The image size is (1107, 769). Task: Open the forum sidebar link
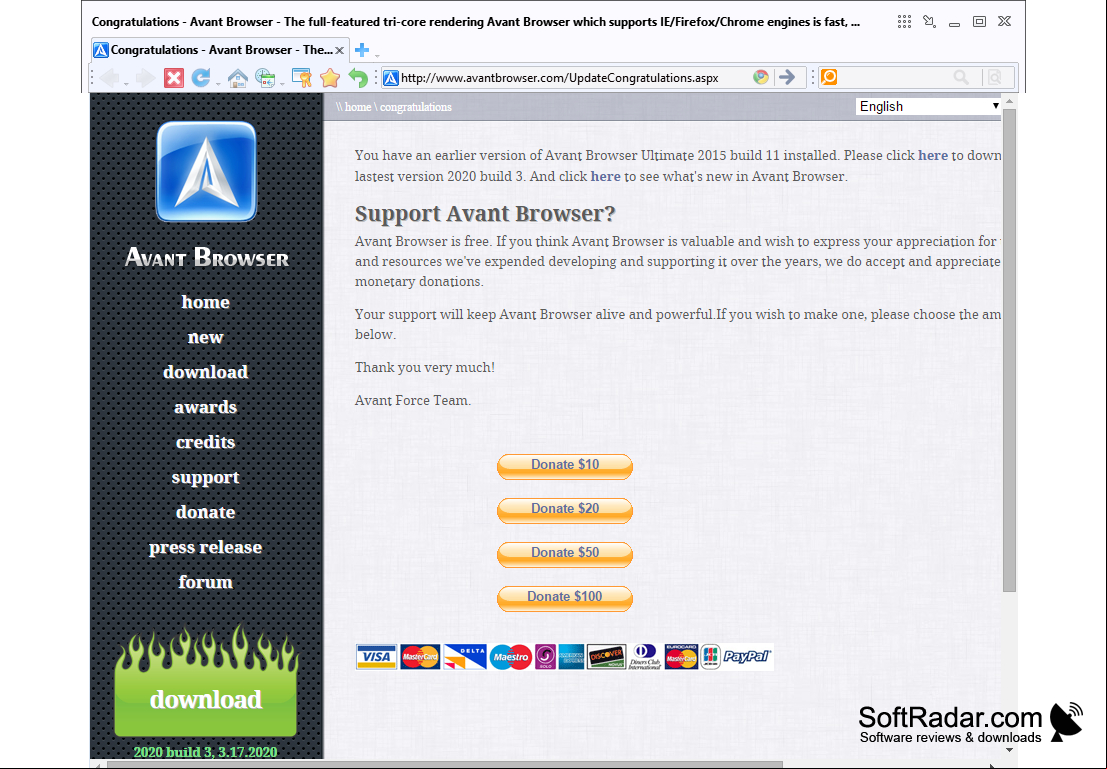click(x=205, y=582)
